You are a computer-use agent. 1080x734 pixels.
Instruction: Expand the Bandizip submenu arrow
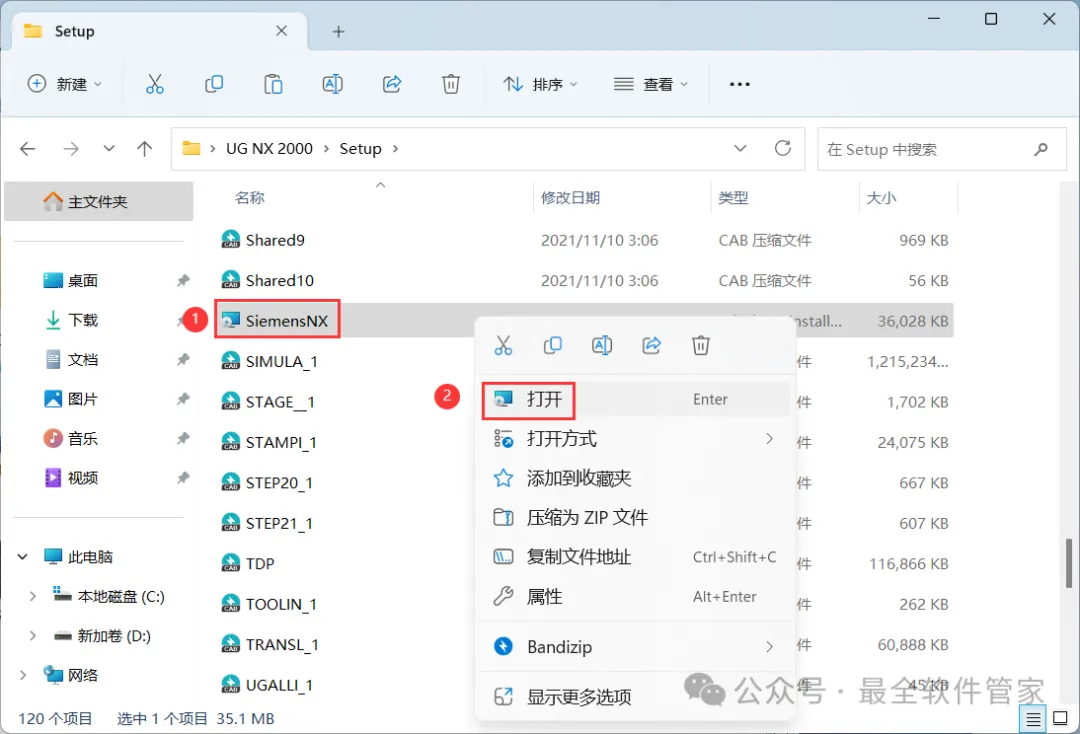click(x=769, y=647)
